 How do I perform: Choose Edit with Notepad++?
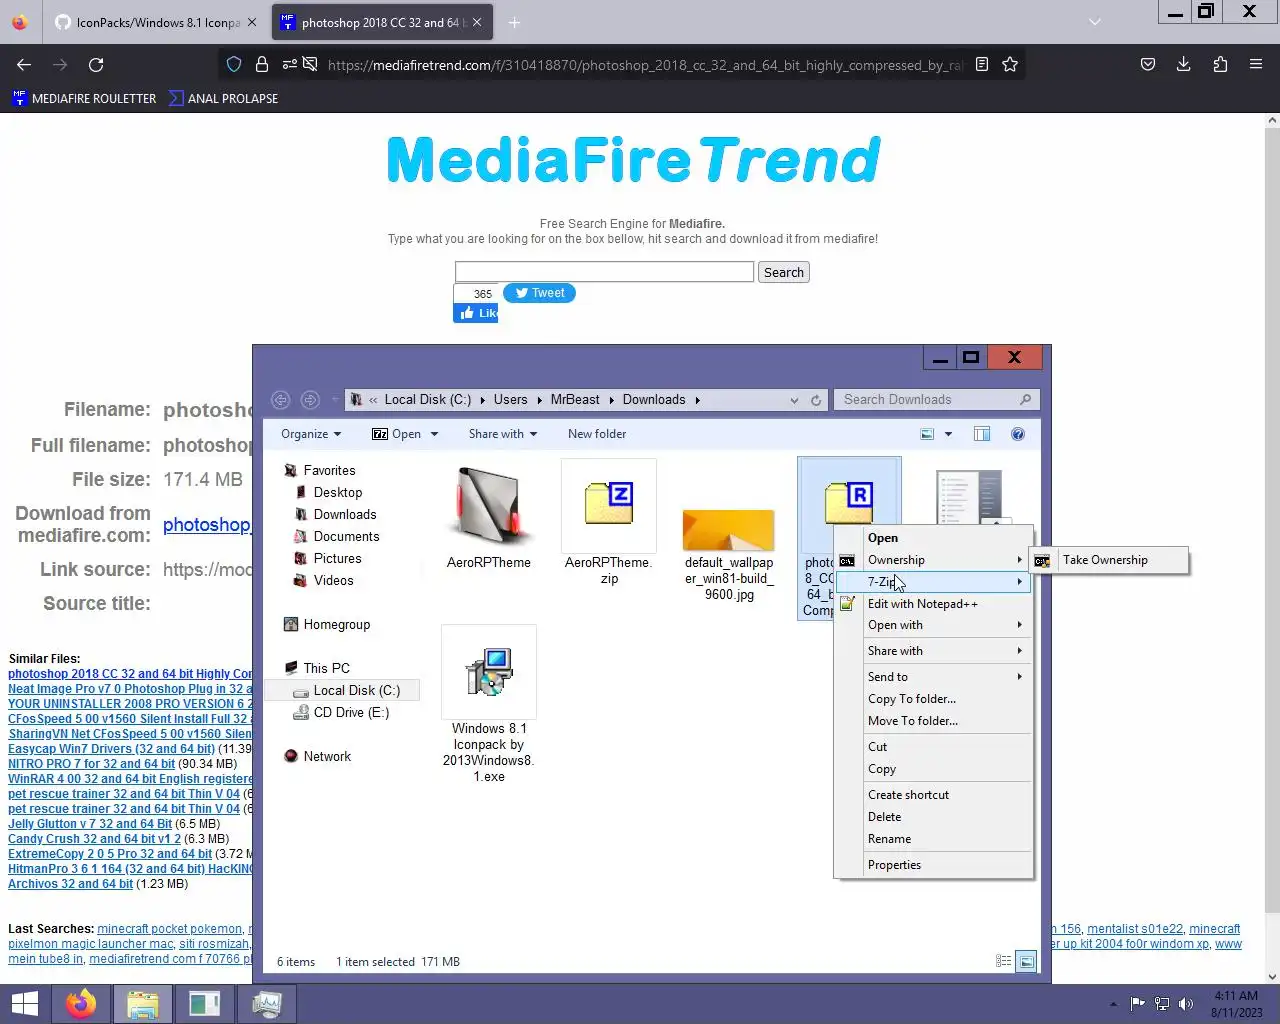pyautogui.click(x=923, y=604)
